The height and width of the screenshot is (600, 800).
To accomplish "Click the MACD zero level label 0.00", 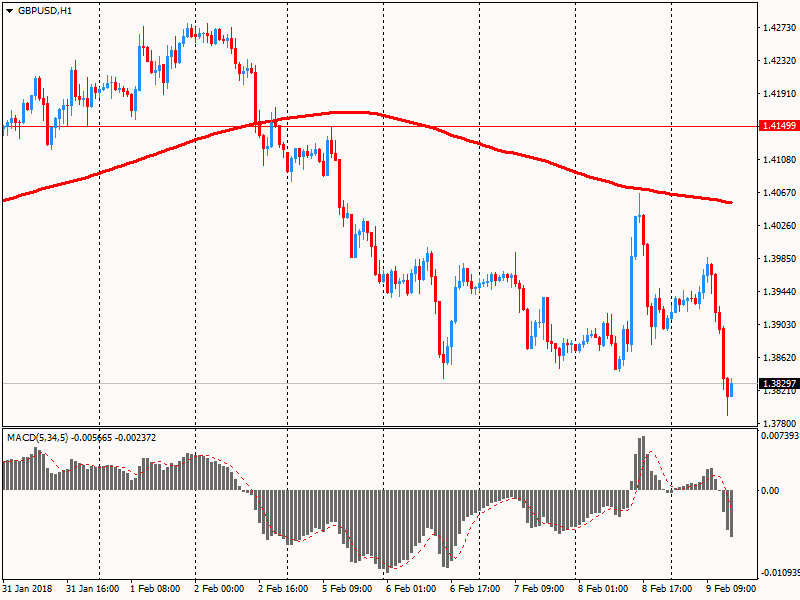I will (x=770, y=491).
